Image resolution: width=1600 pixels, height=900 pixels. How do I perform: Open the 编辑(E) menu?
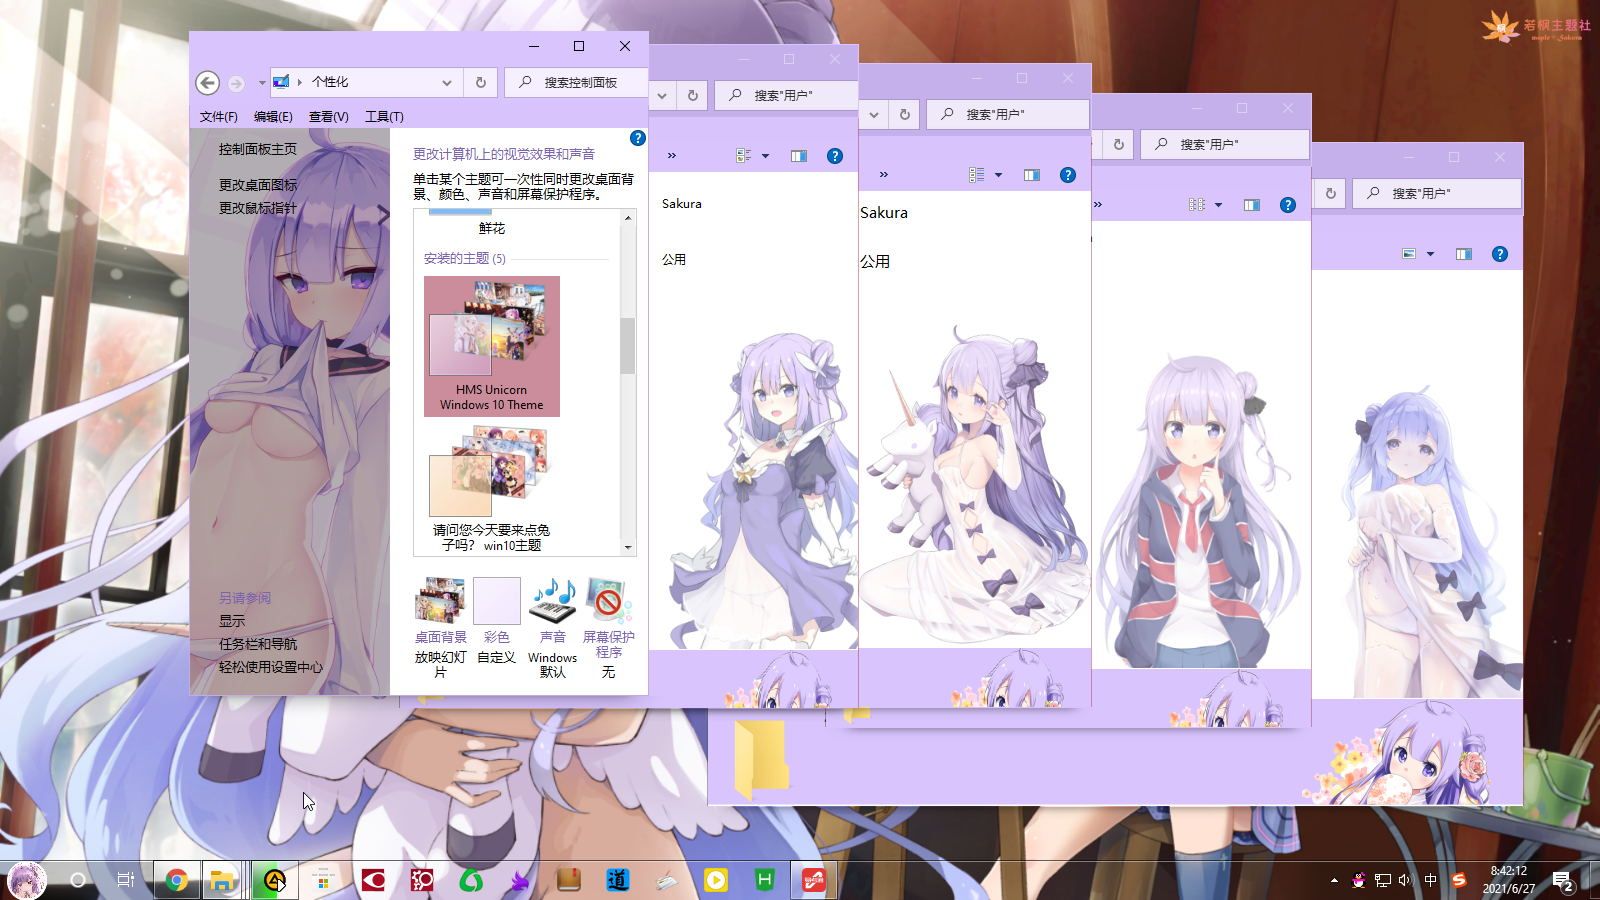coord(273,117)
